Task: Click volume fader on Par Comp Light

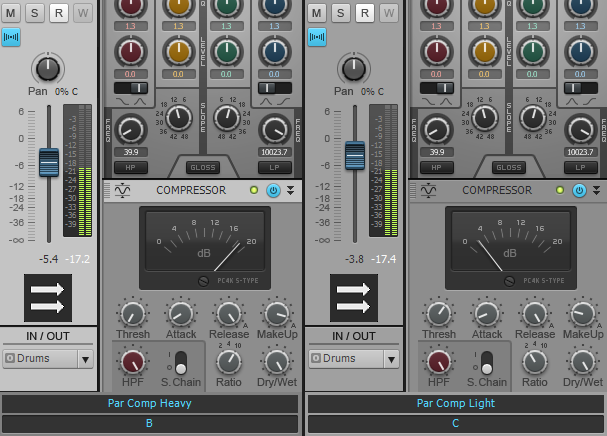Action: [355, 155]
